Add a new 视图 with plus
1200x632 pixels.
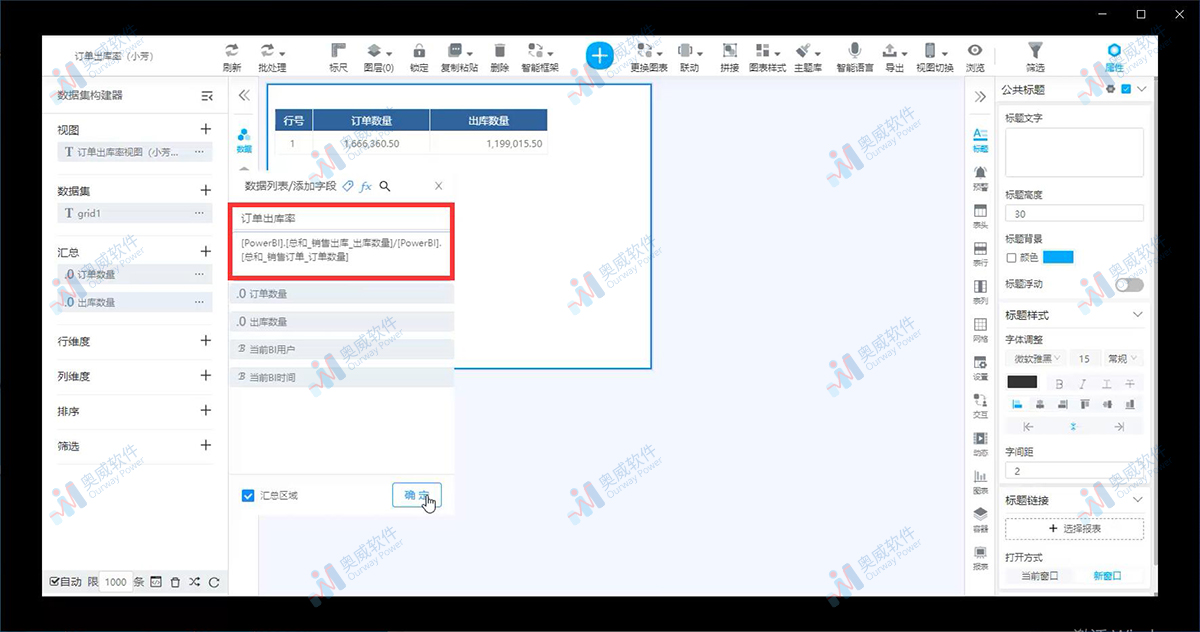pos(206,129)
